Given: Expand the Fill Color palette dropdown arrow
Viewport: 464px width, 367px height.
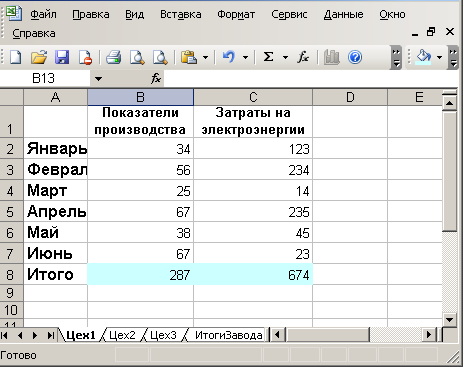Looking at the screenshot, I should point(440,58).
